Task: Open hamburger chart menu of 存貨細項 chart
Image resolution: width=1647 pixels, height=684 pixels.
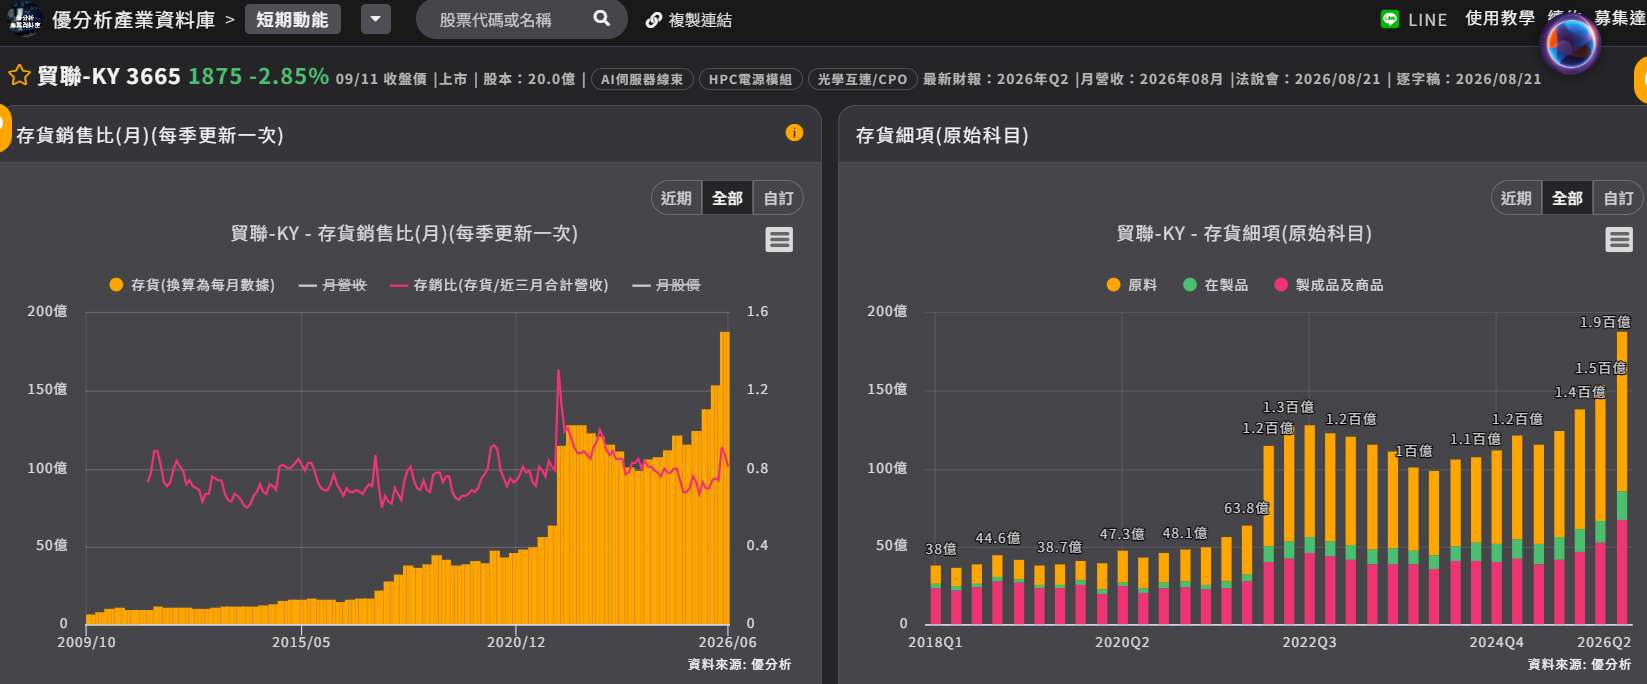Action: pos(1619,240)
